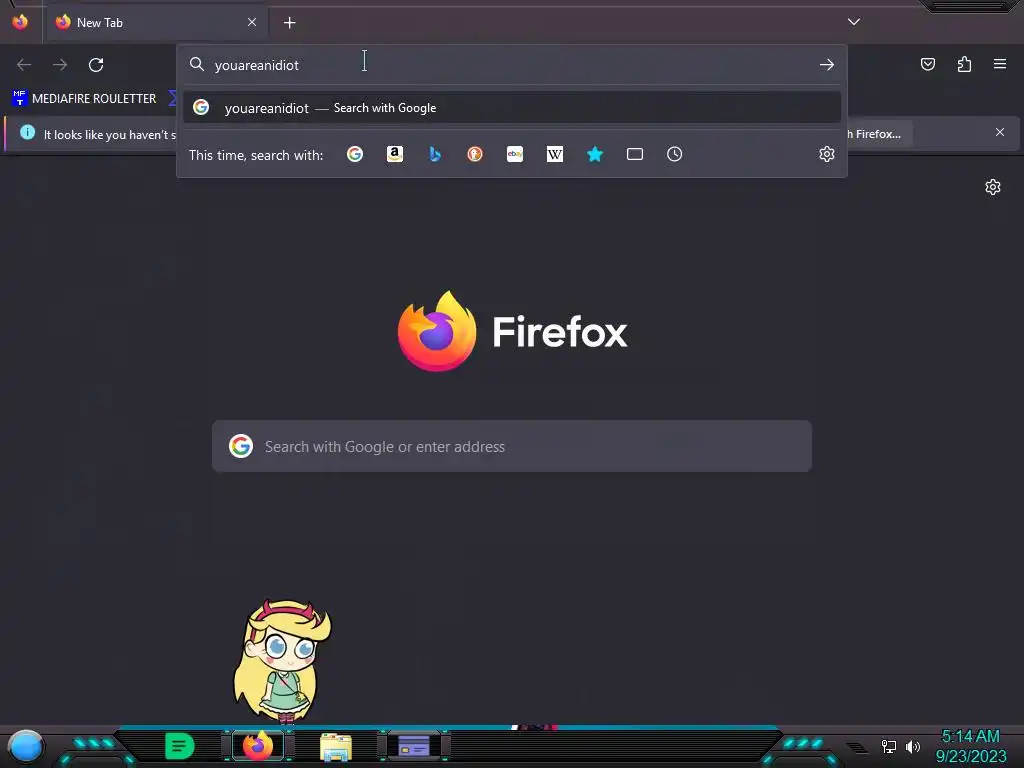The height and width of the screenshot is (768, 1024).
Task: Click the network icon in the system tray
Action: pyautogui.click(x=888, y=746)
